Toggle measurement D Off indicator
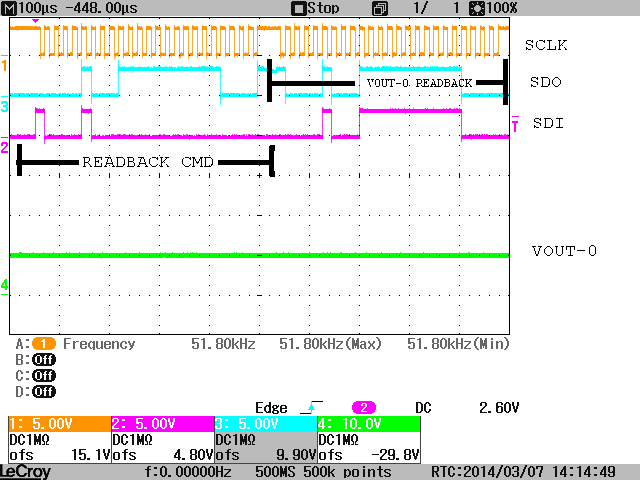The image size is (640, 480). [x=44, y=391]
